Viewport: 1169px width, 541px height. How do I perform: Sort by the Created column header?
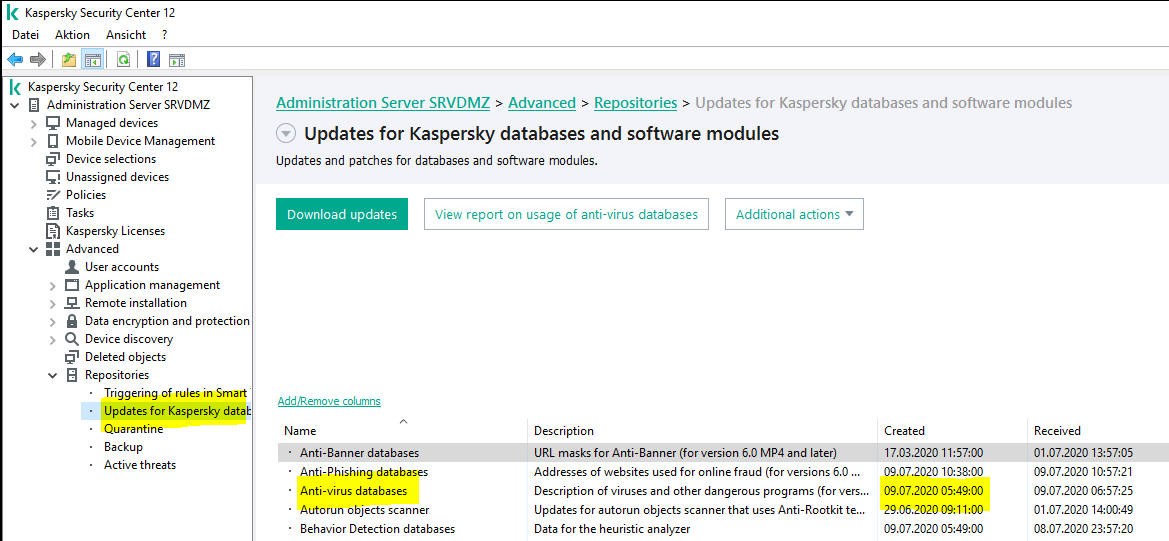tap(953, 431)
